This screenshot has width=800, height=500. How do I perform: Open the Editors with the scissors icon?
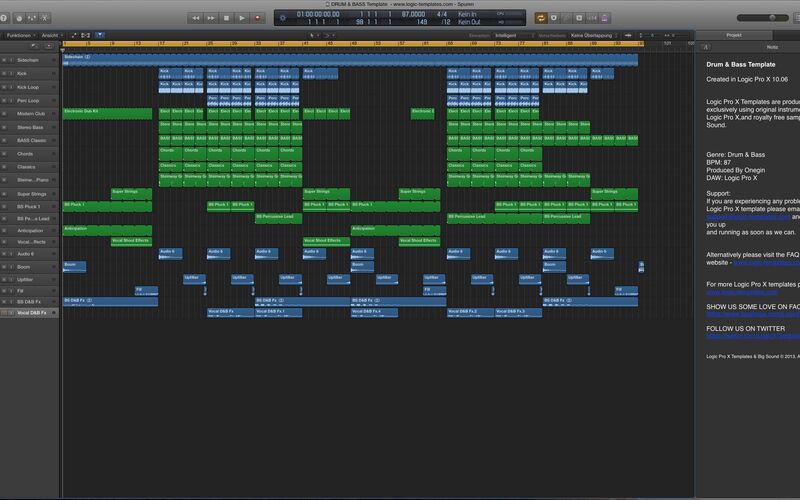[x=45, y=18]
